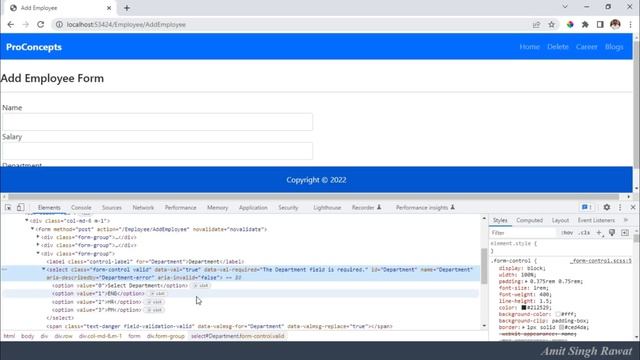Open the Chrome three-dot menu
Image resolution: width=640 pixels, height=360 pixels.
pos(630,24)
